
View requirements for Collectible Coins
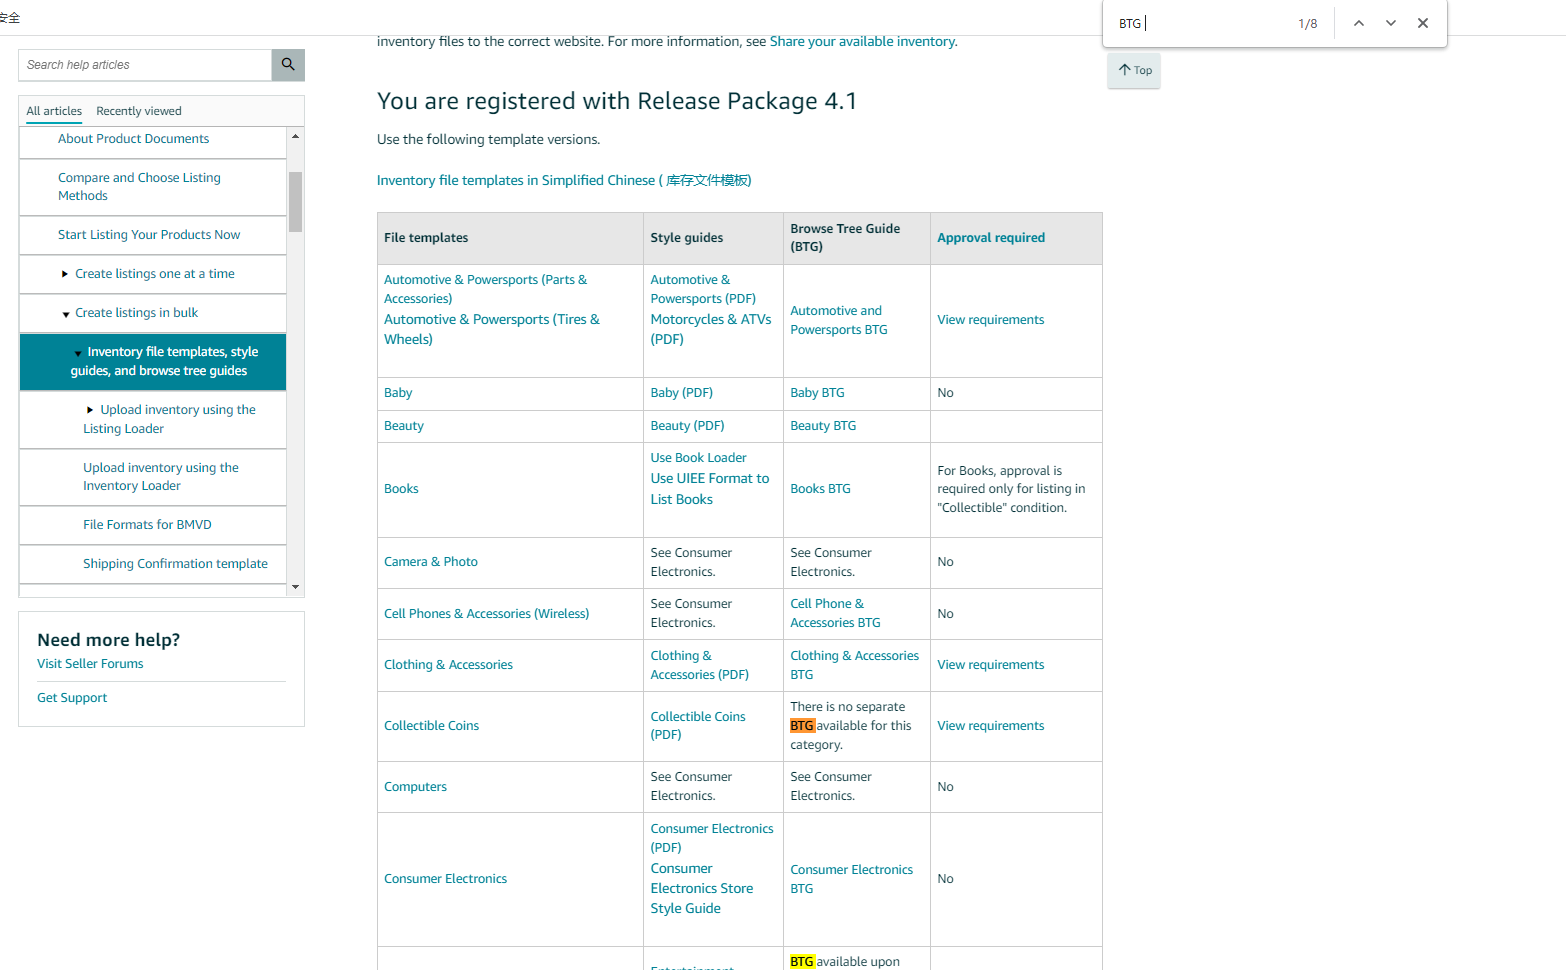coord(990,726)
